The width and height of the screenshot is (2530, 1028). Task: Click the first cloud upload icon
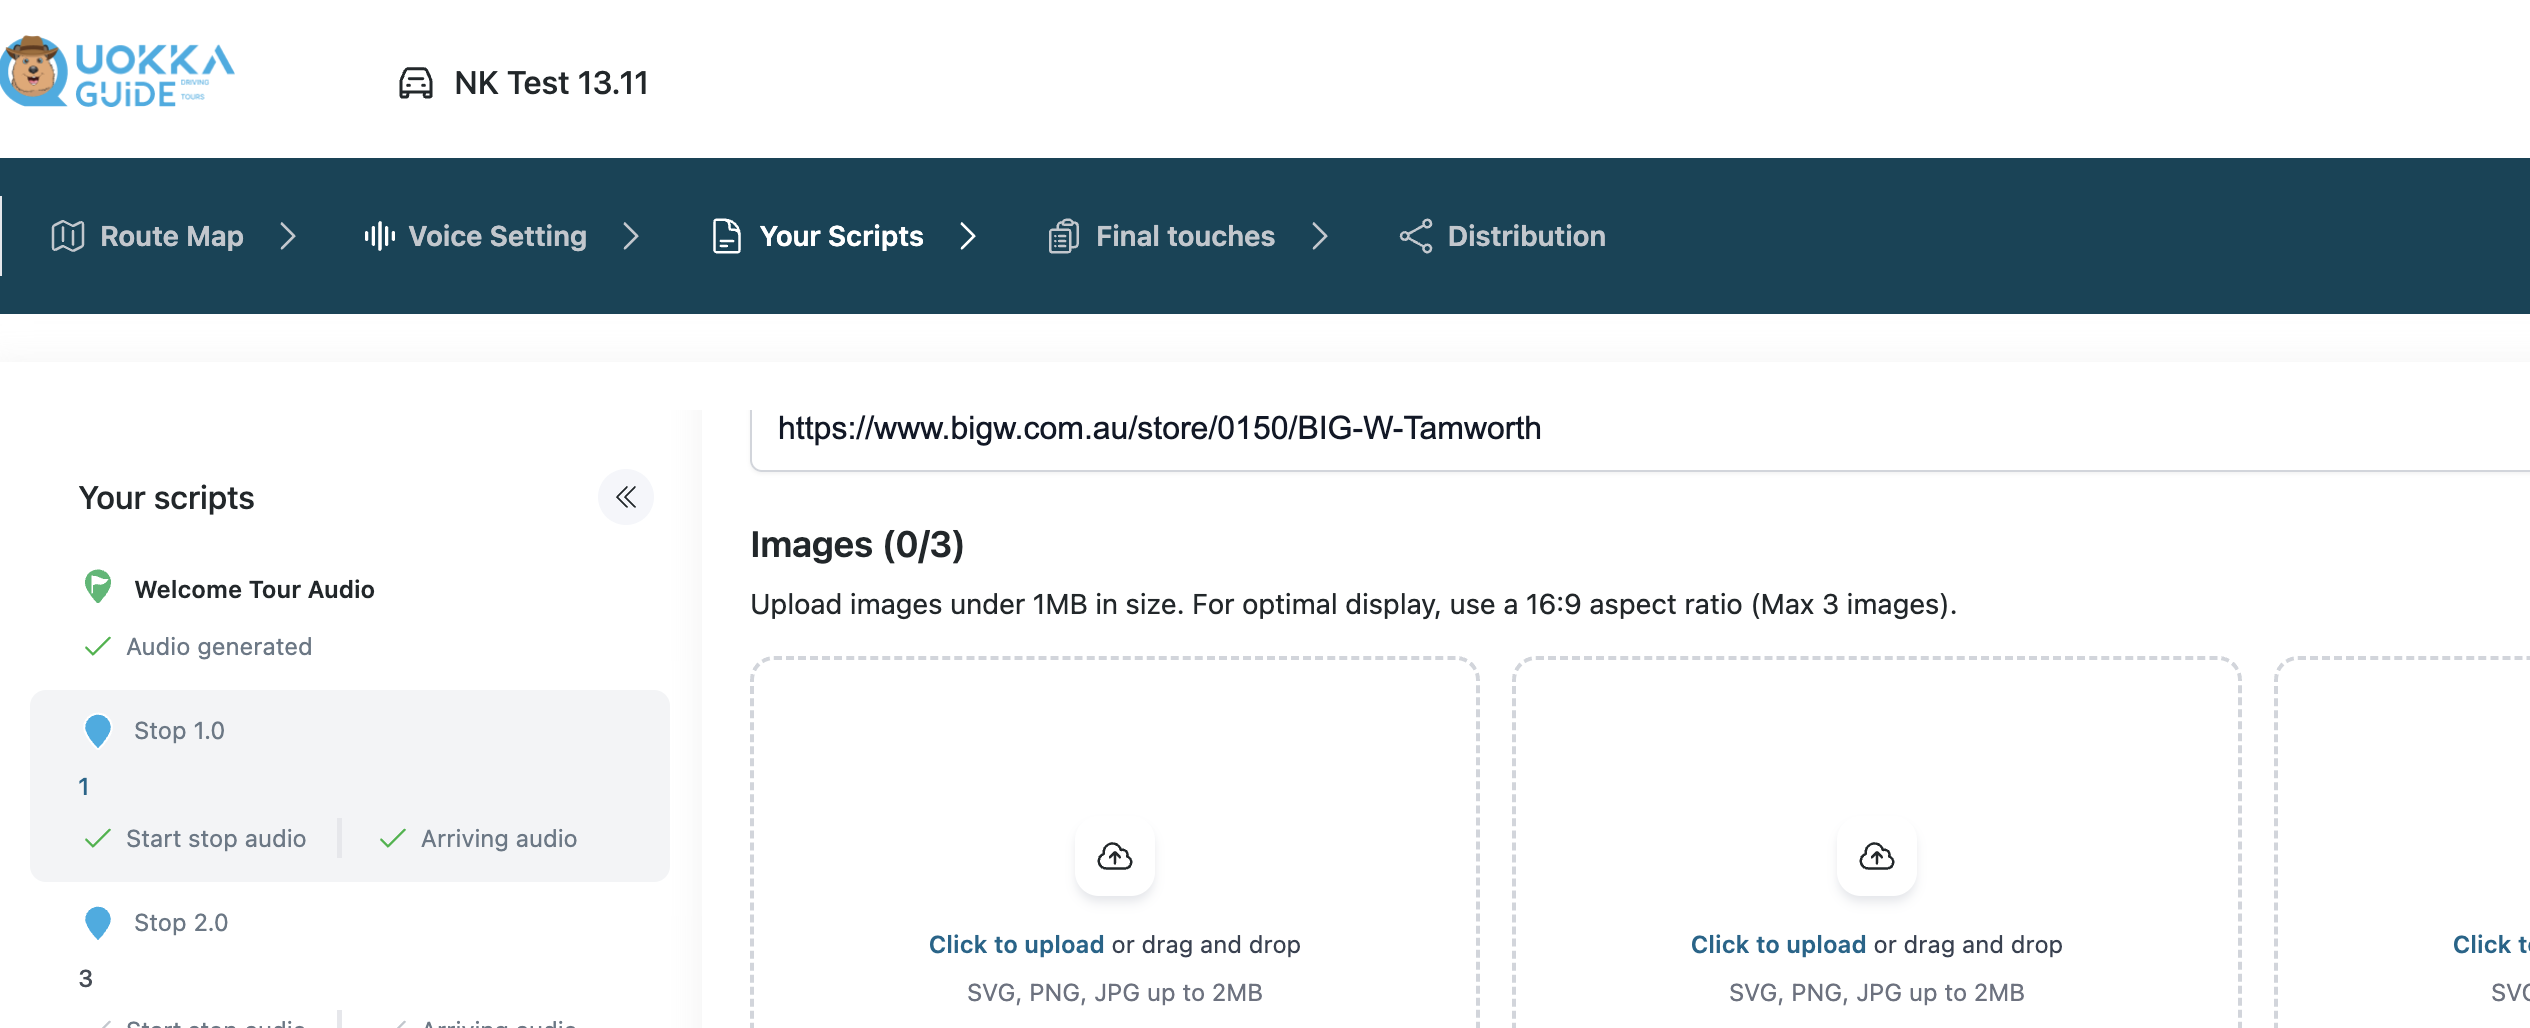1114,857
